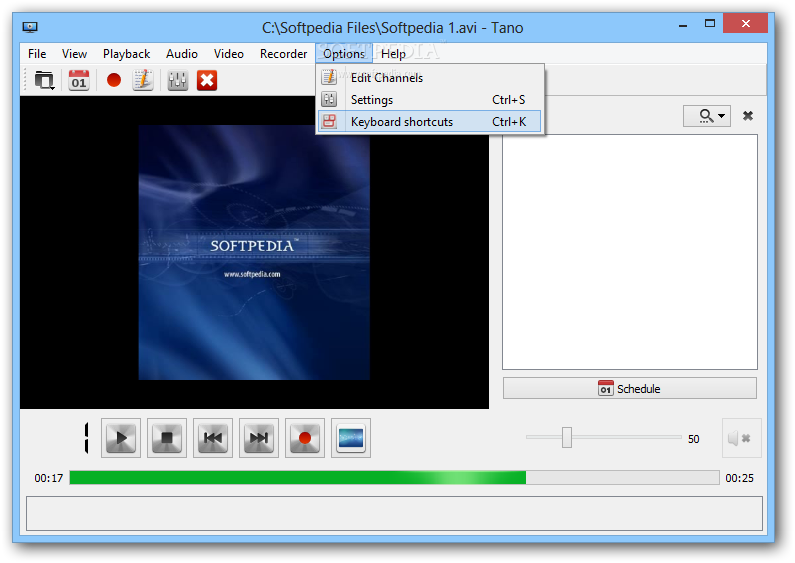This screenshot has width=795, height=563.
Task: Click the video display area
Action: coord(255,253)
